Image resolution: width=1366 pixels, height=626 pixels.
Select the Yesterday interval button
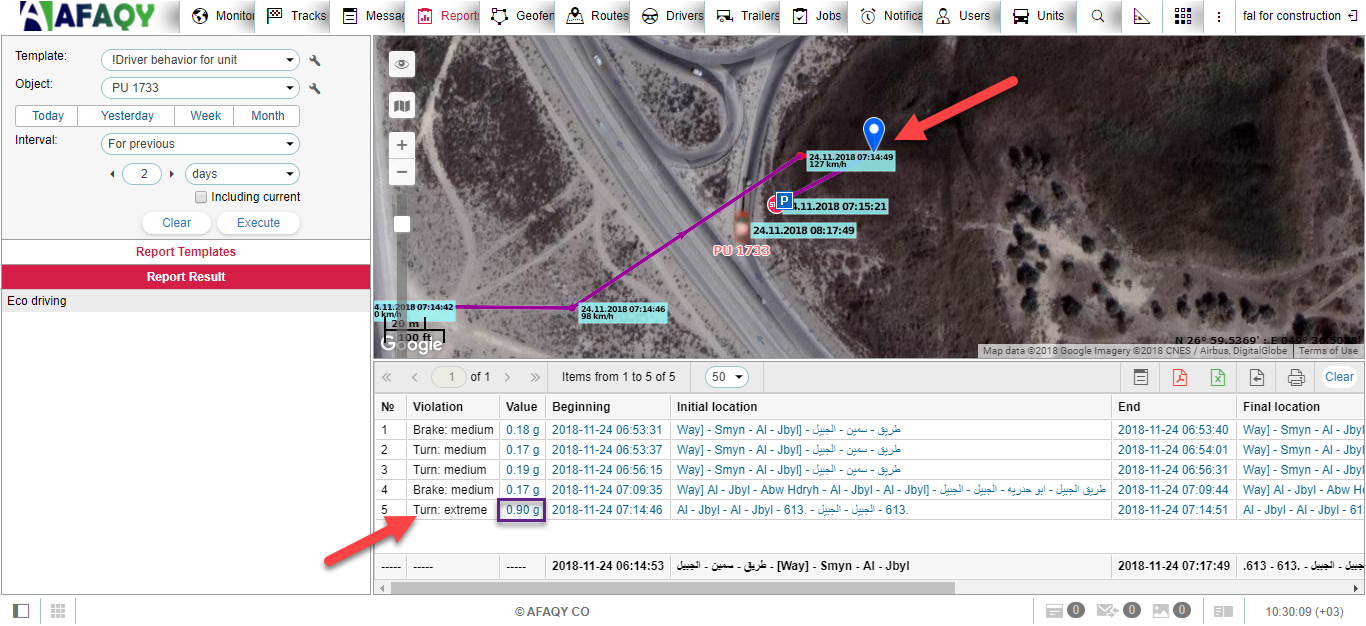pyautogui.click(x=127, y=116)
